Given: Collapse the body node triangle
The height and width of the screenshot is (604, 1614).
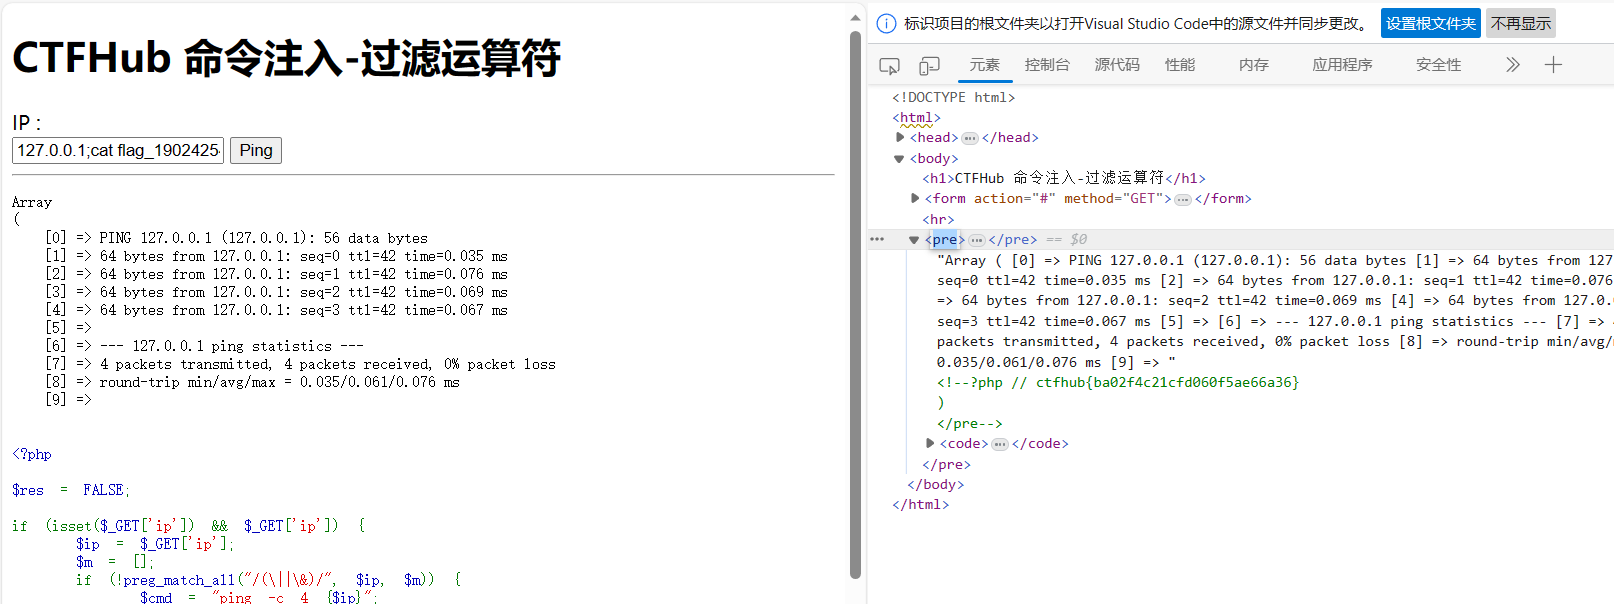Looking at the screenshot, I should tap(899, 159).
